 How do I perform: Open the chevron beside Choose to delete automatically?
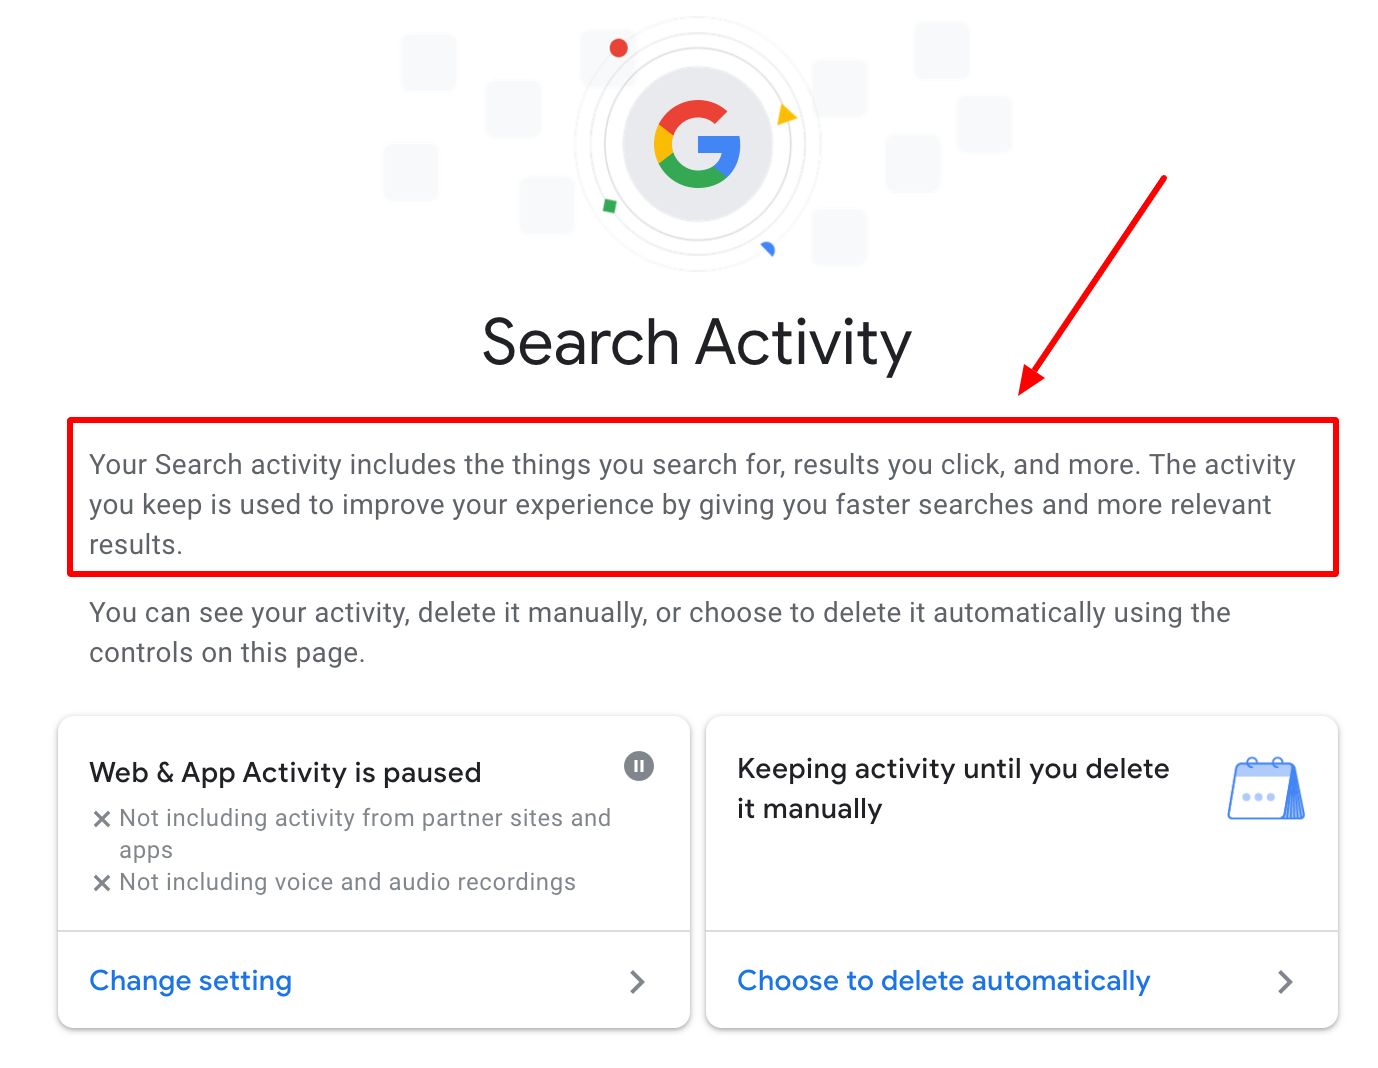click(x=1285, y=982)
